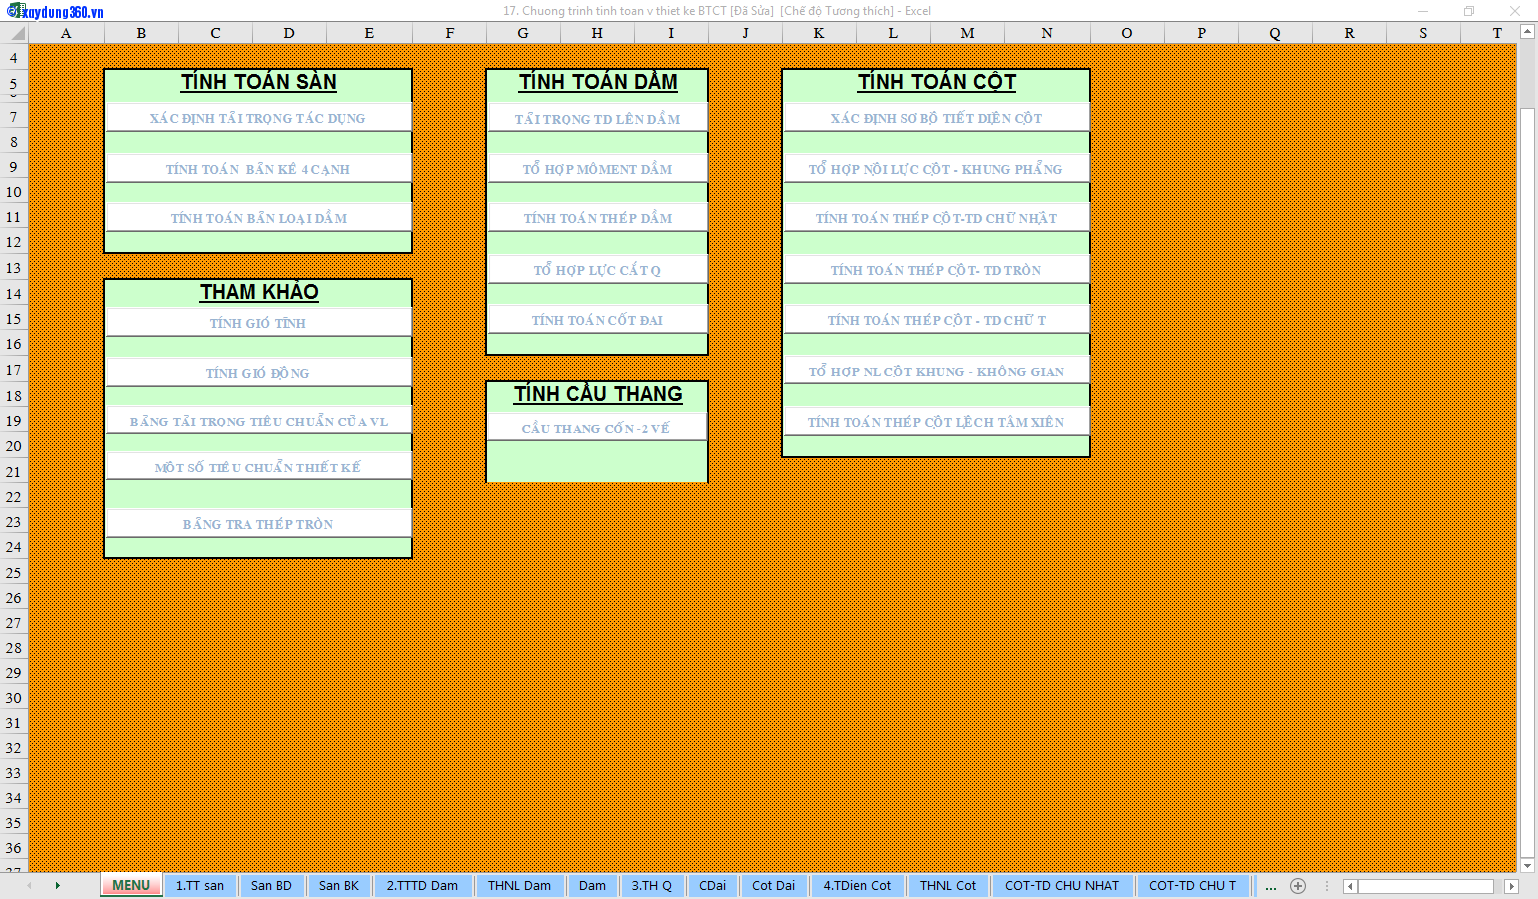This screenshot has height=899, width=1538.
Task: Click the select-all corner triangle
Action: point(17,34)
